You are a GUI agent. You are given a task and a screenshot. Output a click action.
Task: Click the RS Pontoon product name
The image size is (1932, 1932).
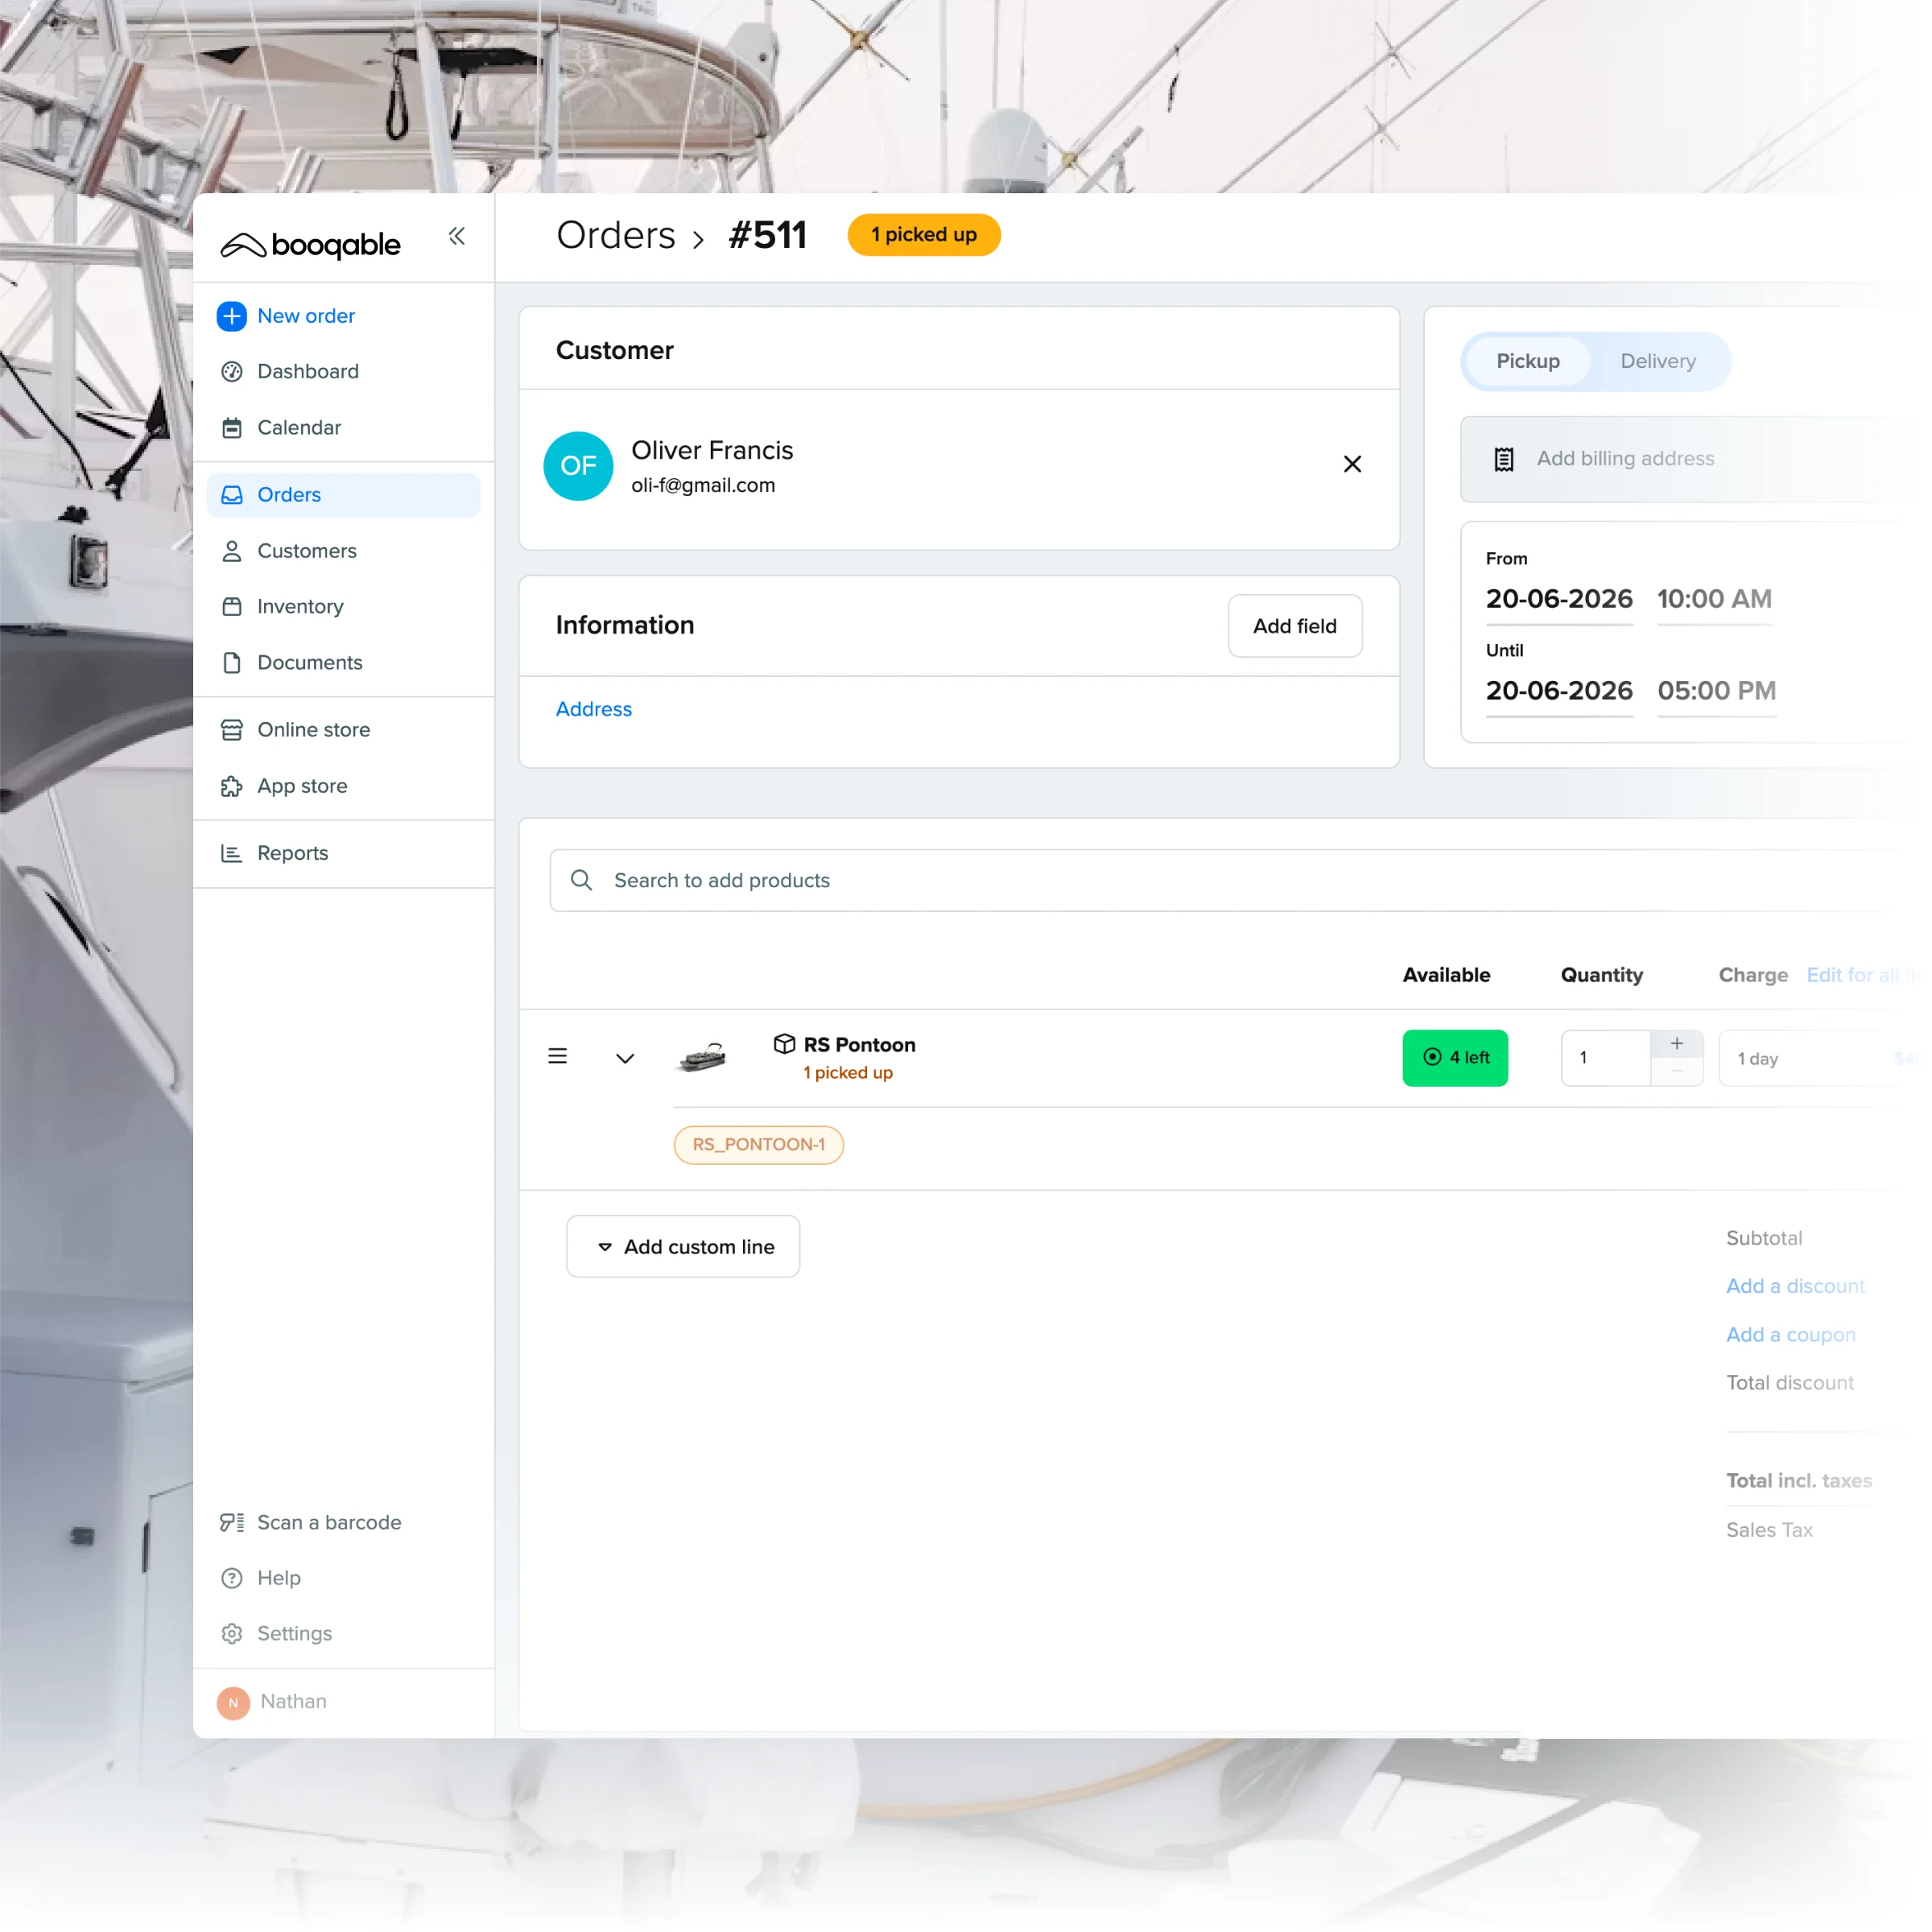tap(859, 1045)
